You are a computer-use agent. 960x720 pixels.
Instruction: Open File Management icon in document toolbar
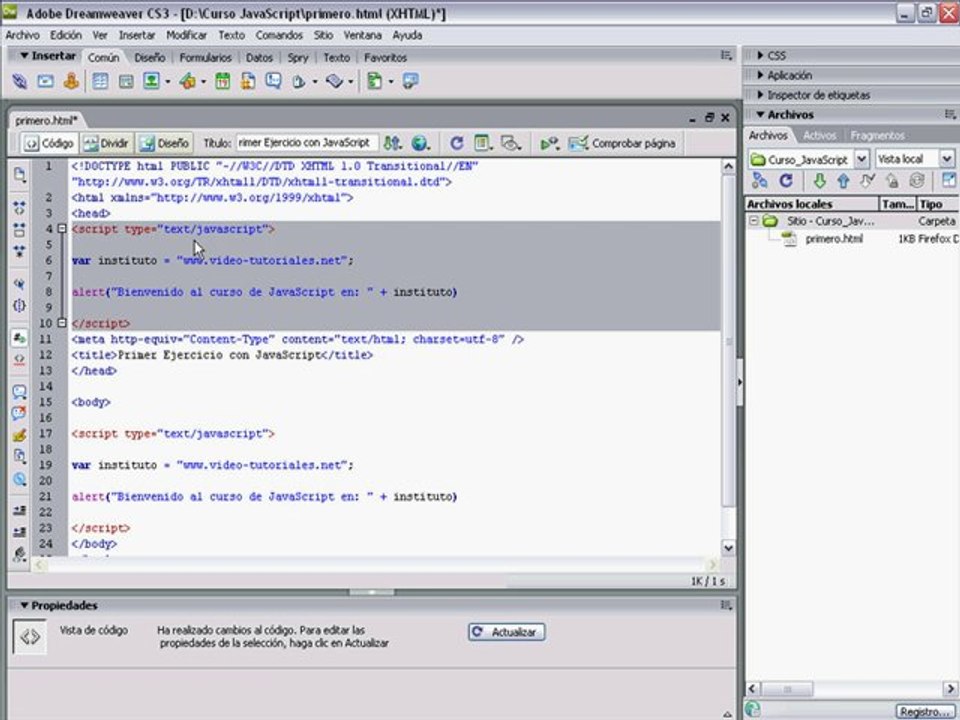392,143
